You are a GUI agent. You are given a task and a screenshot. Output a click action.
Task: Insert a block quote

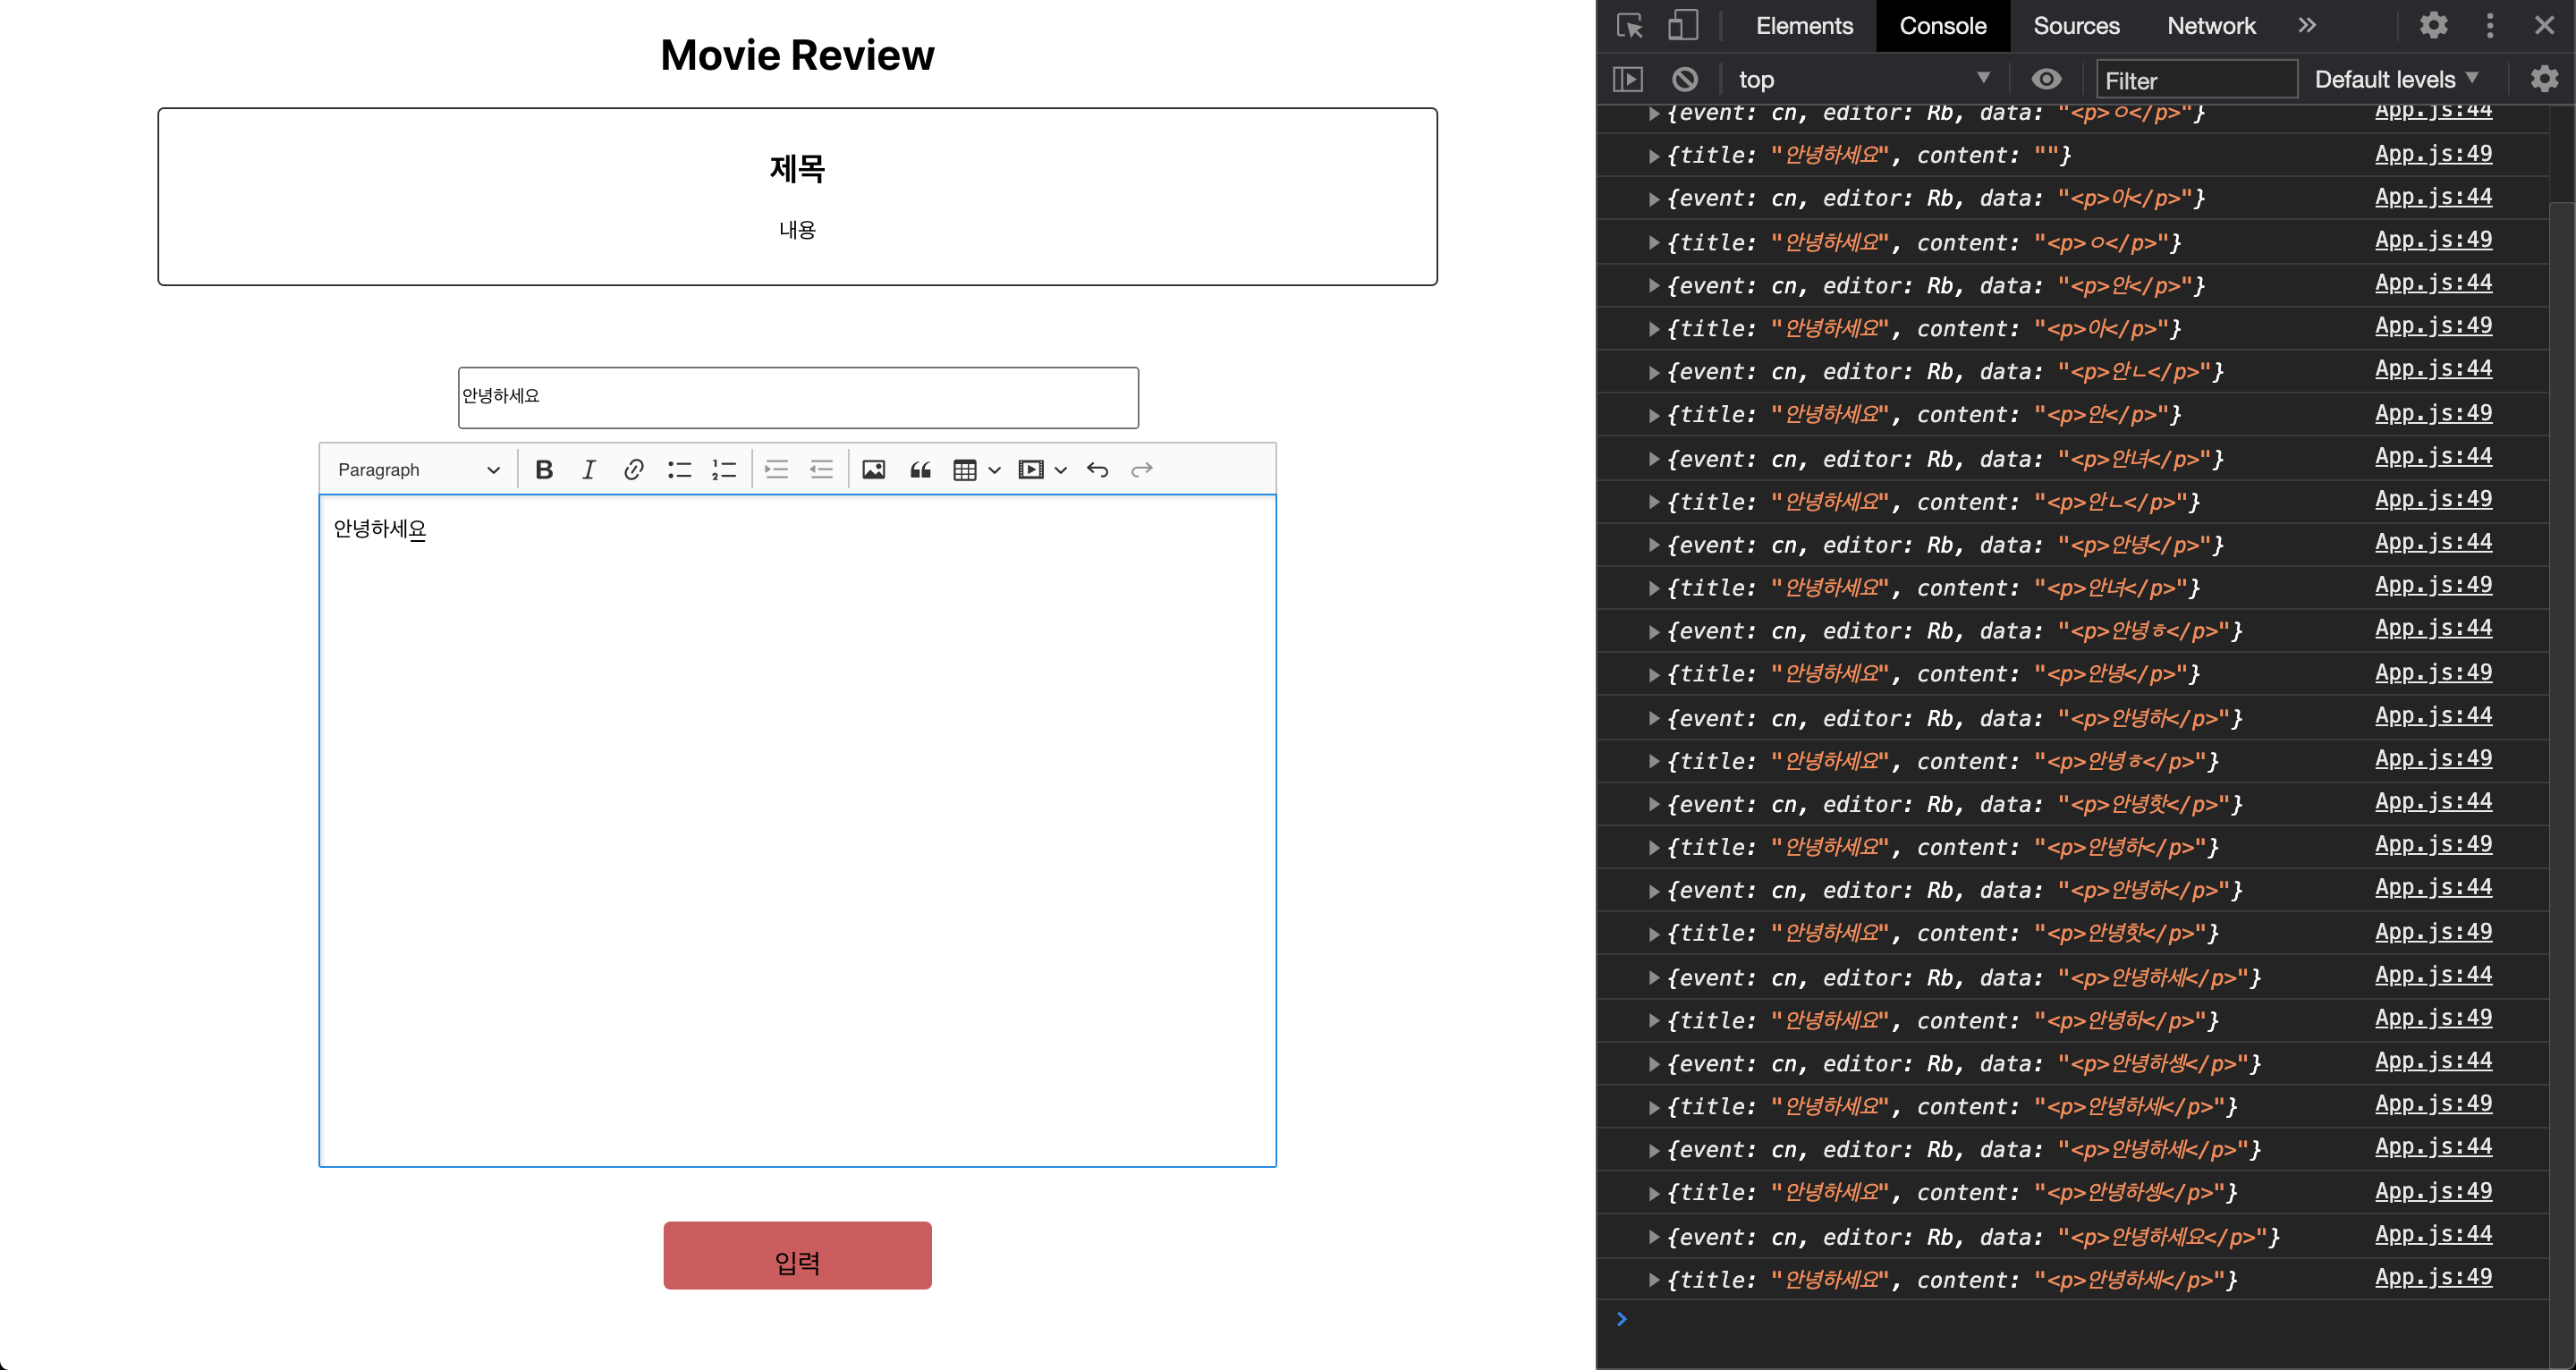tap(920, 470)
